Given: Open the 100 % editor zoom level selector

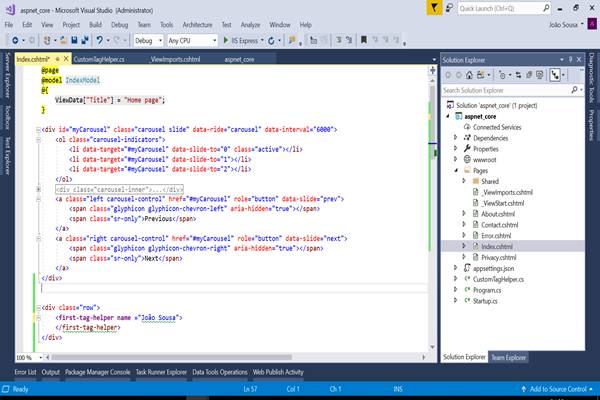Looking at the screenshot, I should (x=27, y=356).
